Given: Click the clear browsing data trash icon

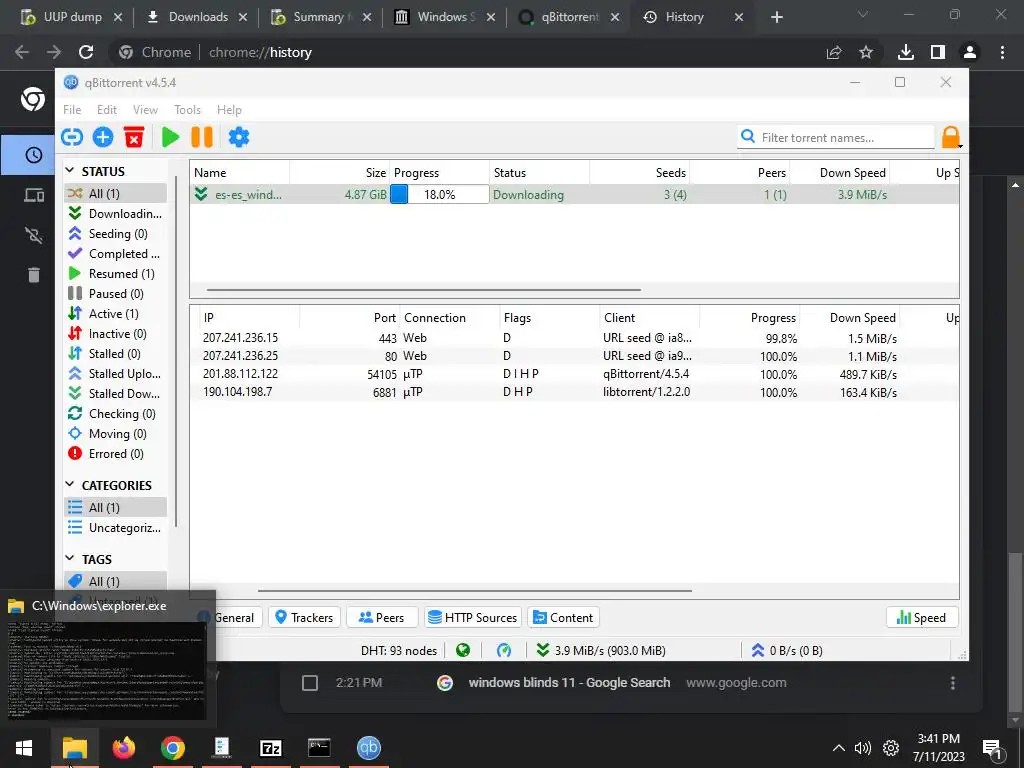Looking at the screenshot, I should [33, 275].
